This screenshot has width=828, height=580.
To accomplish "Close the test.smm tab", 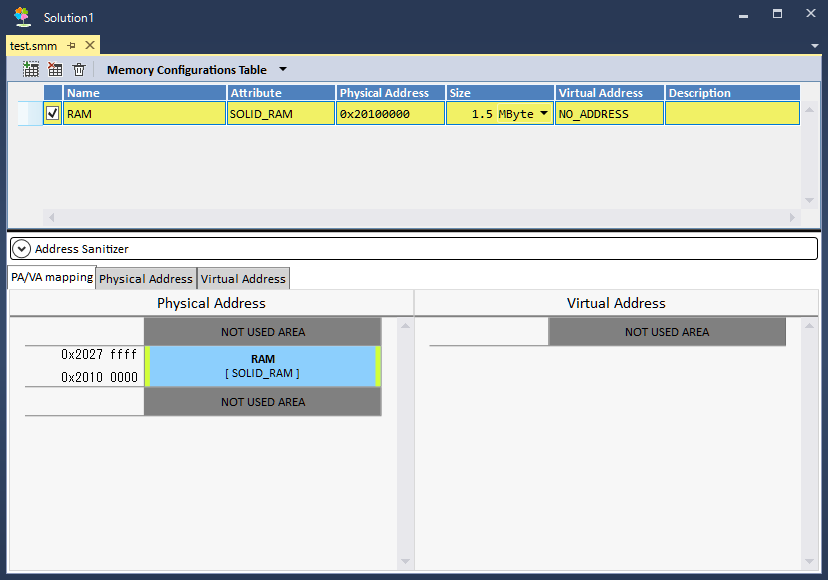I will coord(89,46).
